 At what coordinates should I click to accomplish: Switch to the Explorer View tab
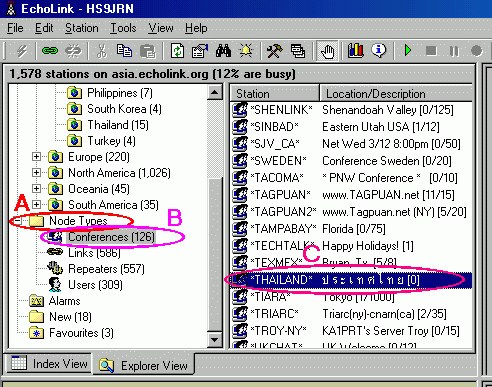[143, 365]
